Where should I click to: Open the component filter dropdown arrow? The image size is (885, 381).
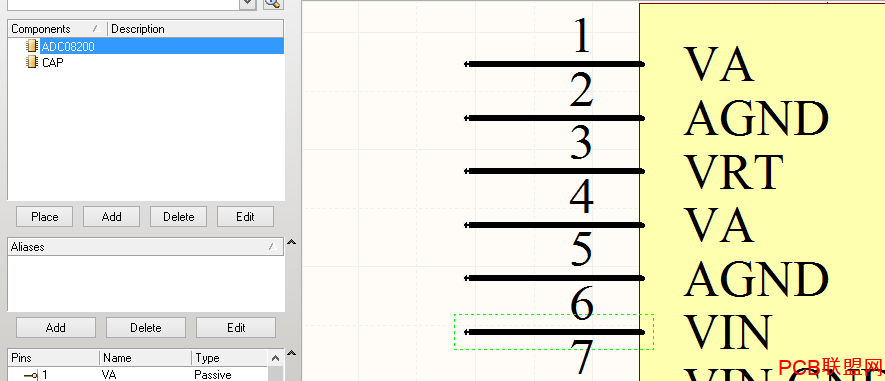point(248,3)
